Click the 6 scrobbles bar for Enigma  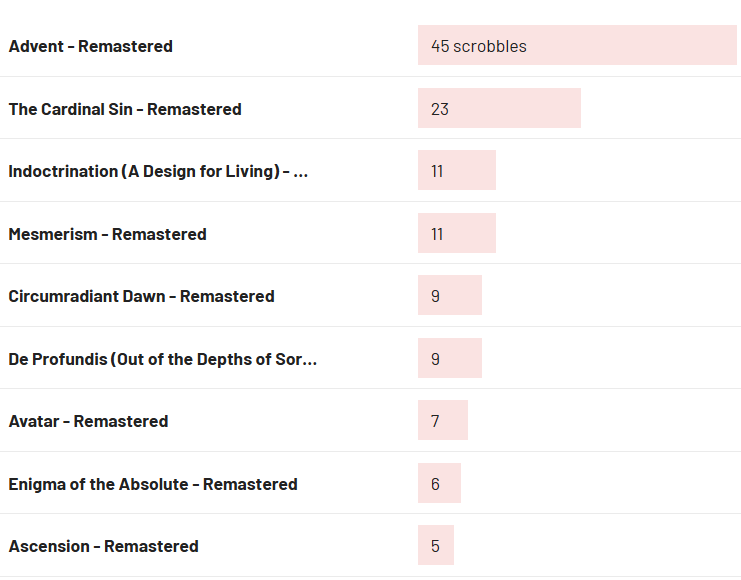click(439, 483)
